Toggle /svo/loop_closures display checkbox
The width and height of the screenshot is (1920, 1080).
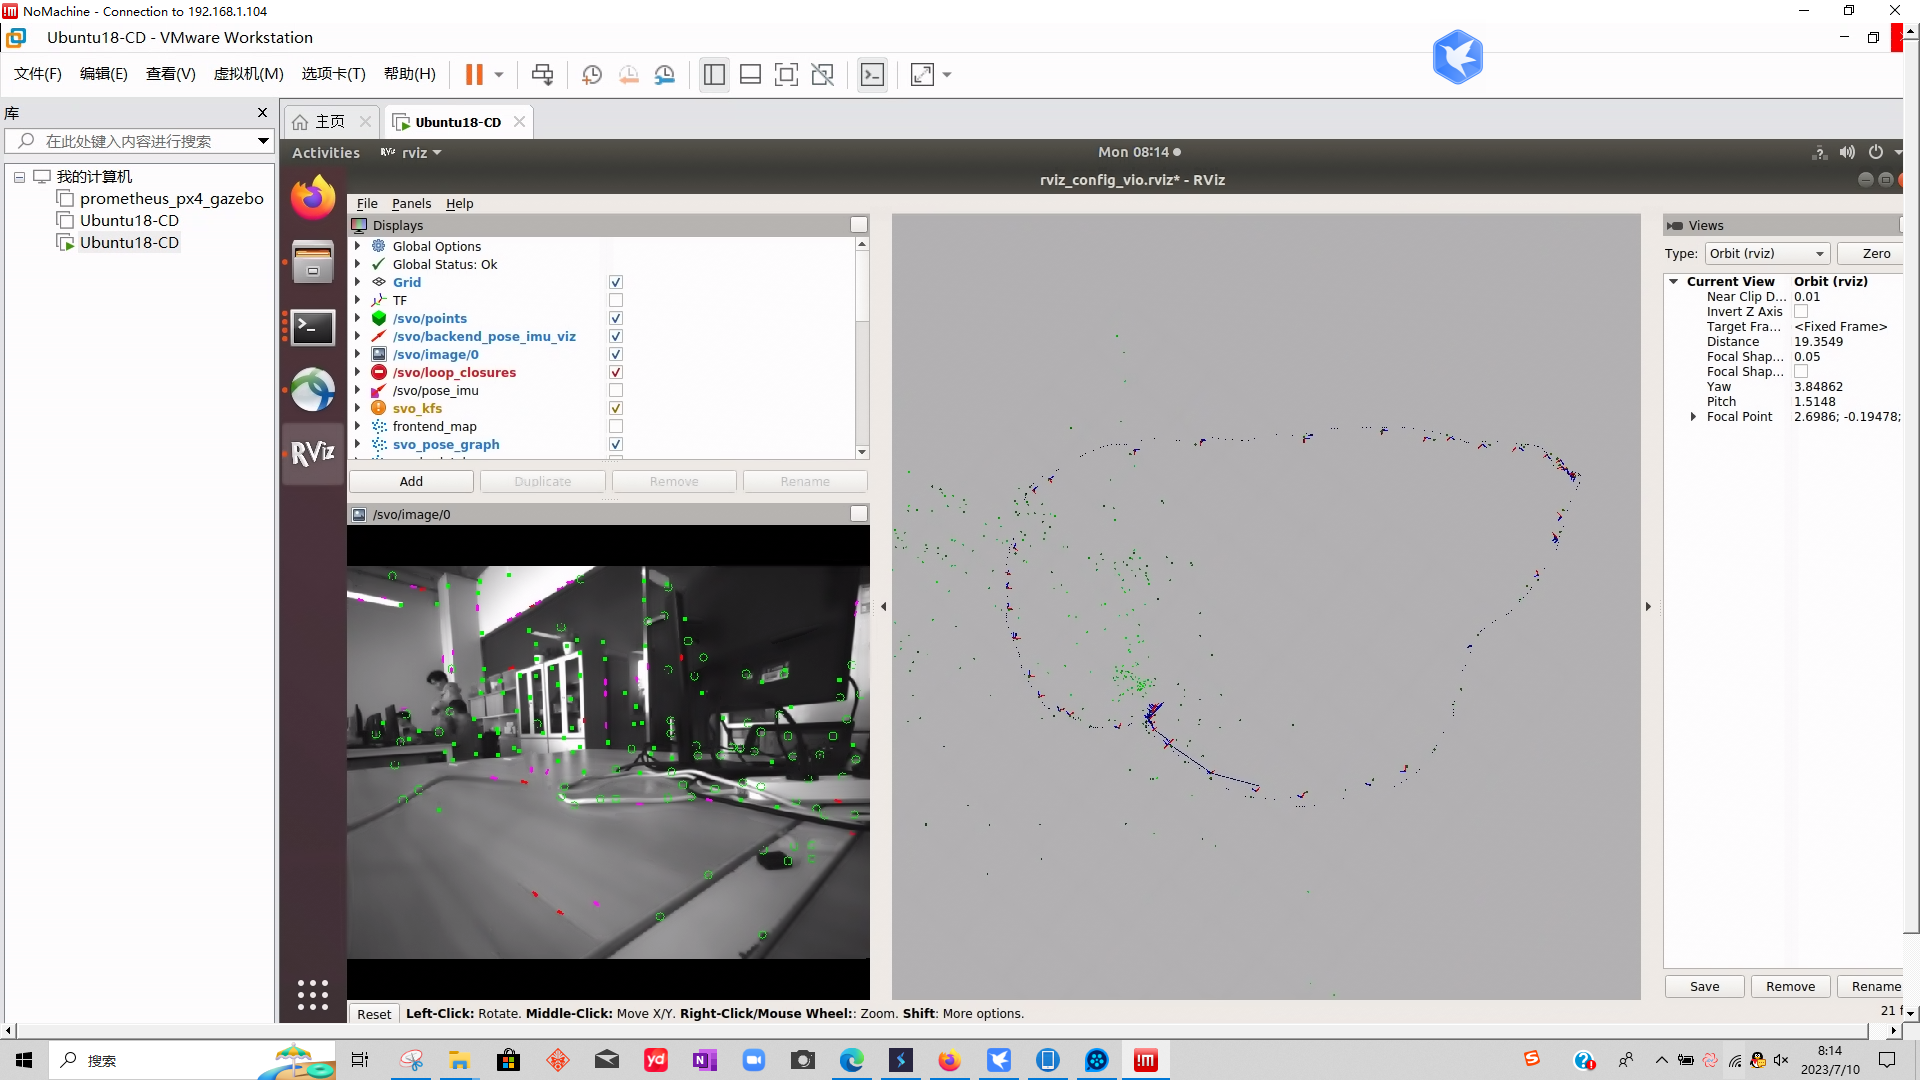point(616,373)
